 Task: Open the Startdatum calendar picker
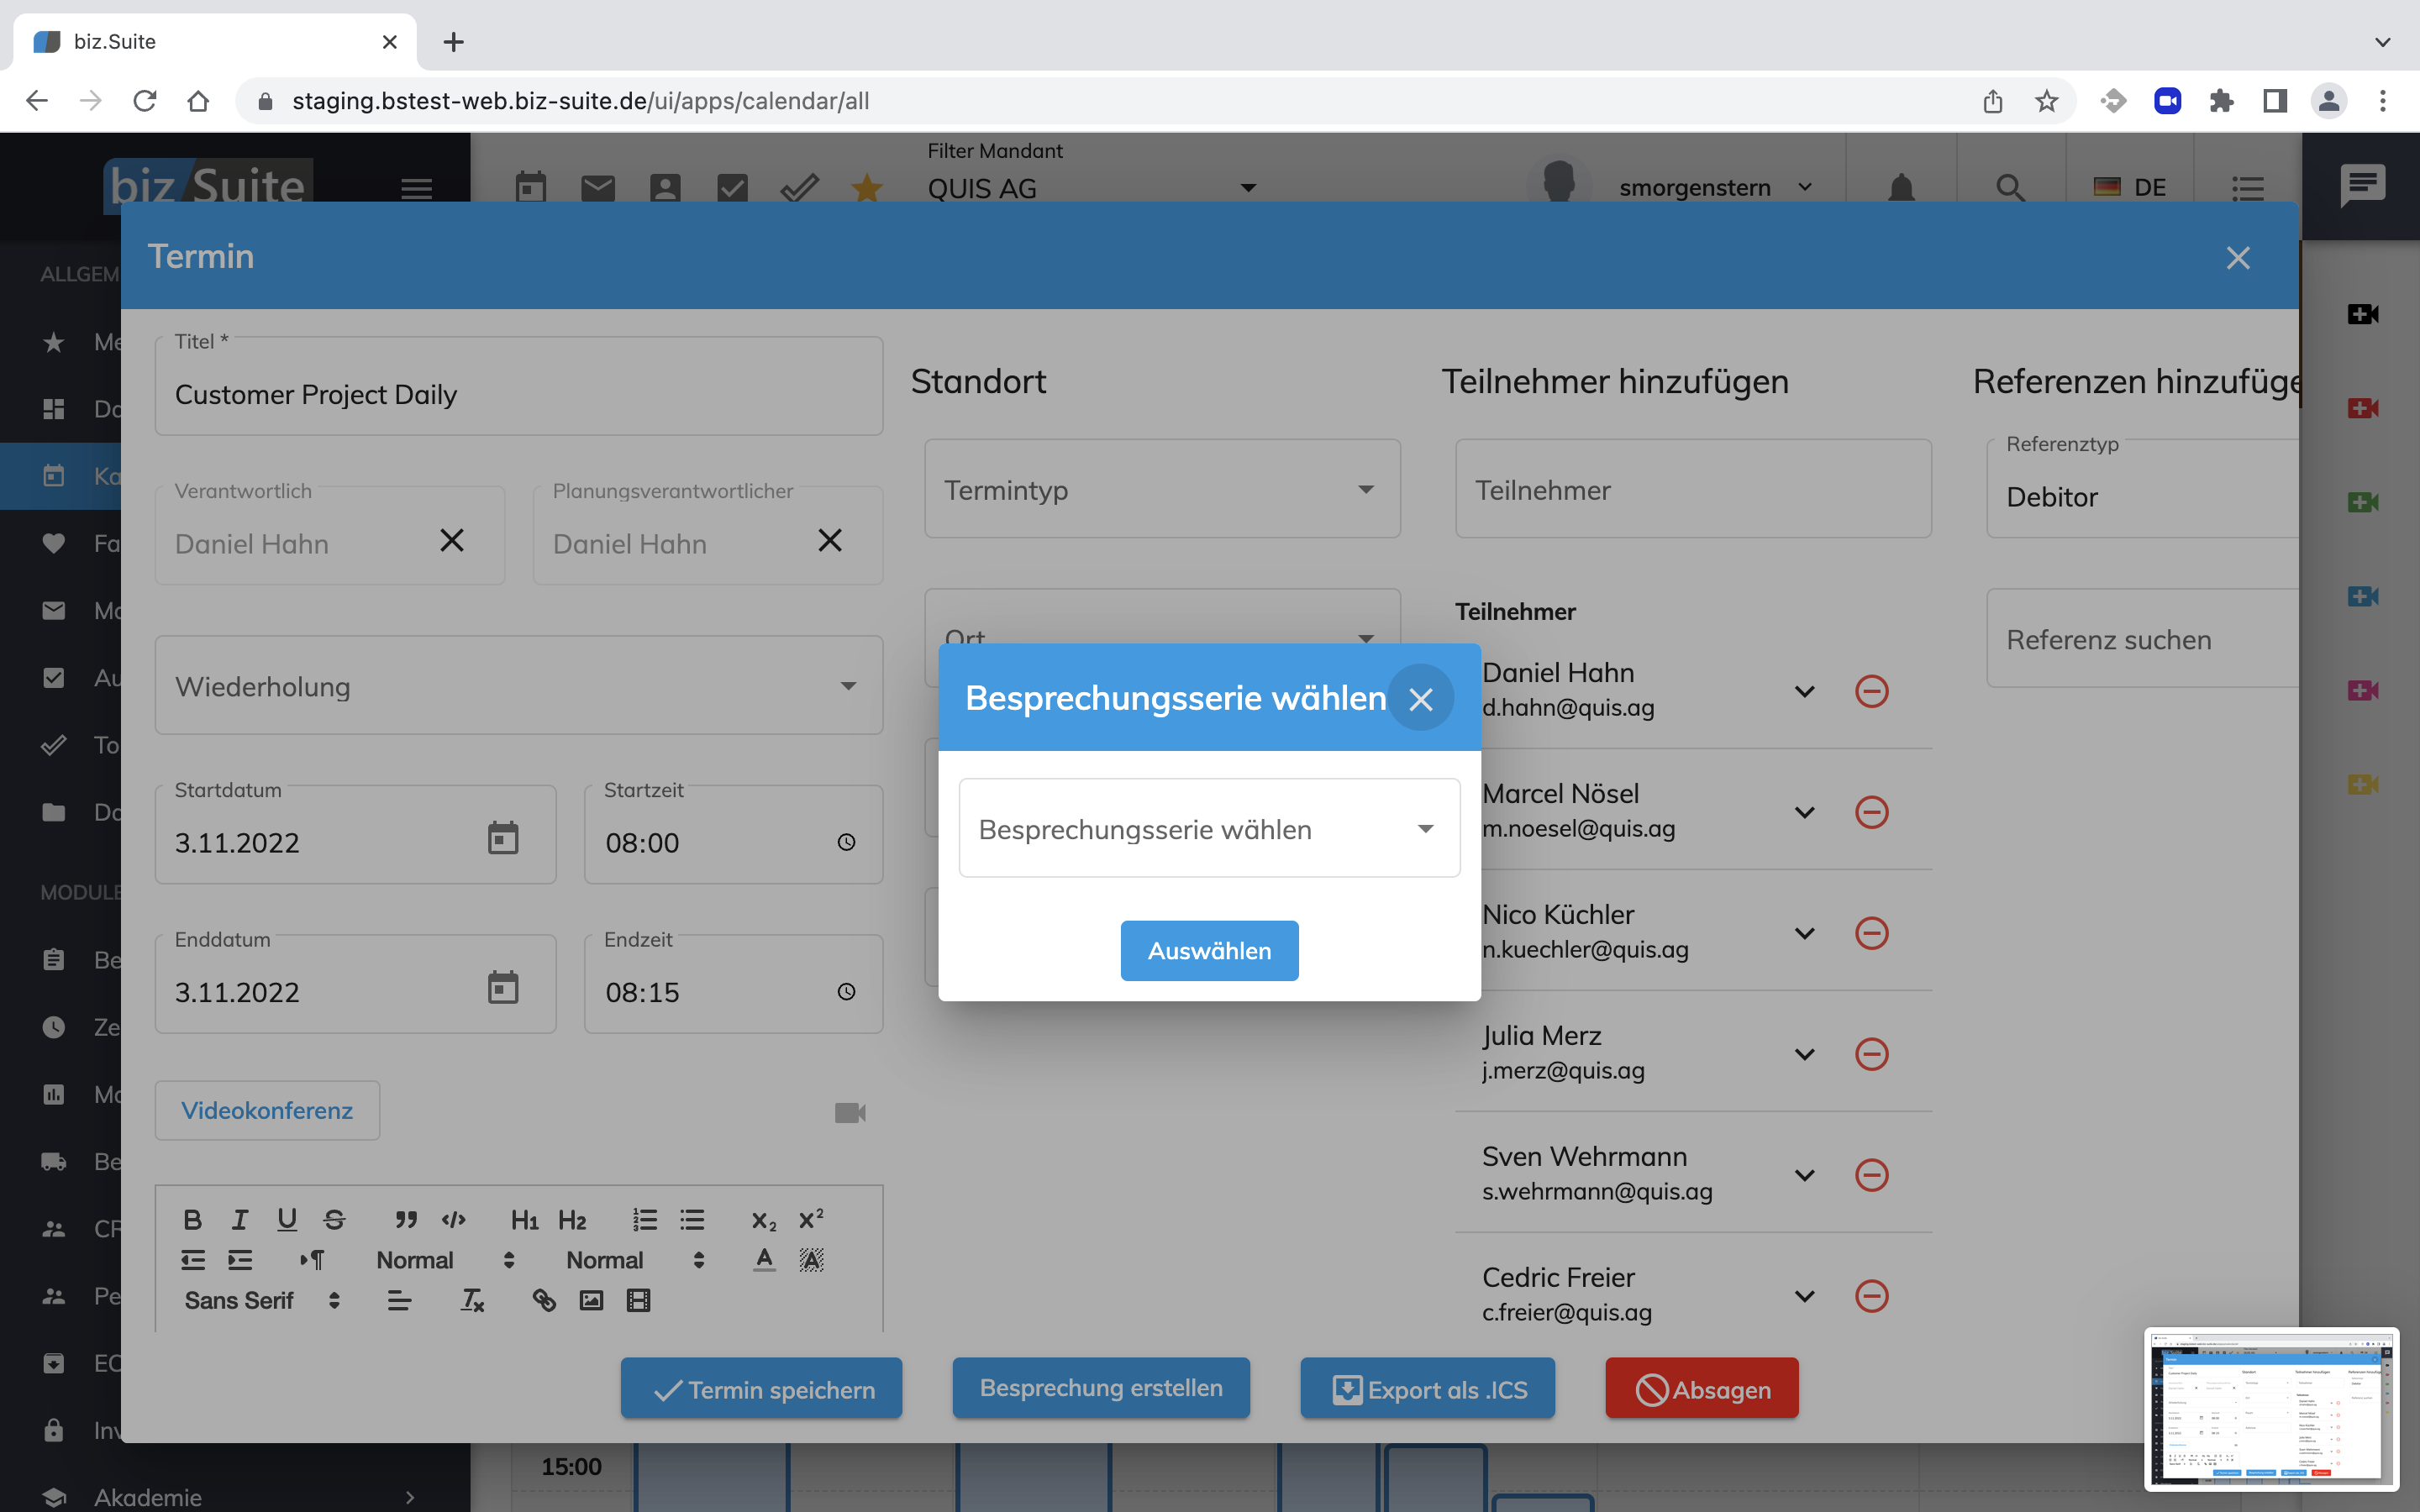pyautogui.click(x=503, y=838)
